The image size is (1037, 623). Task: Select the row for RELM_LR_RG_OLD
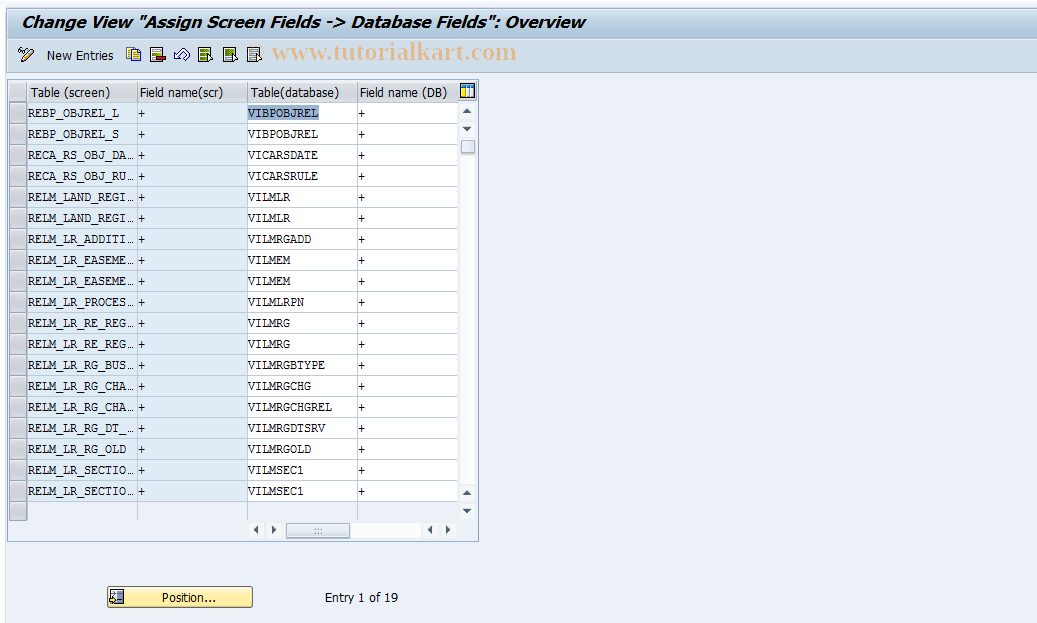click(17, 448)
